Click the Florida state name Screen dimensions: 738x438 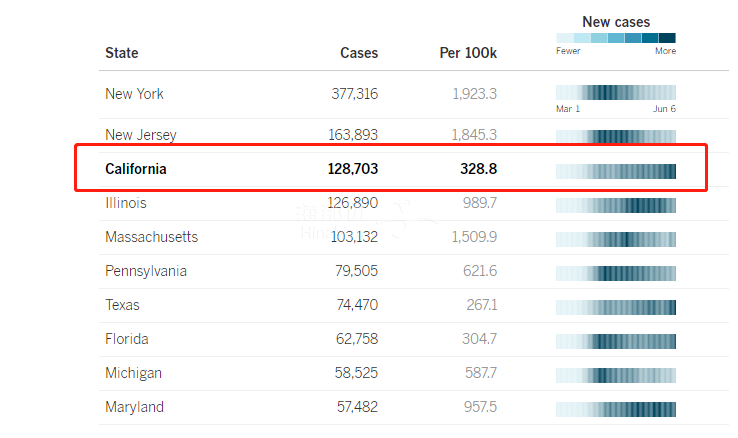point(127,339)
